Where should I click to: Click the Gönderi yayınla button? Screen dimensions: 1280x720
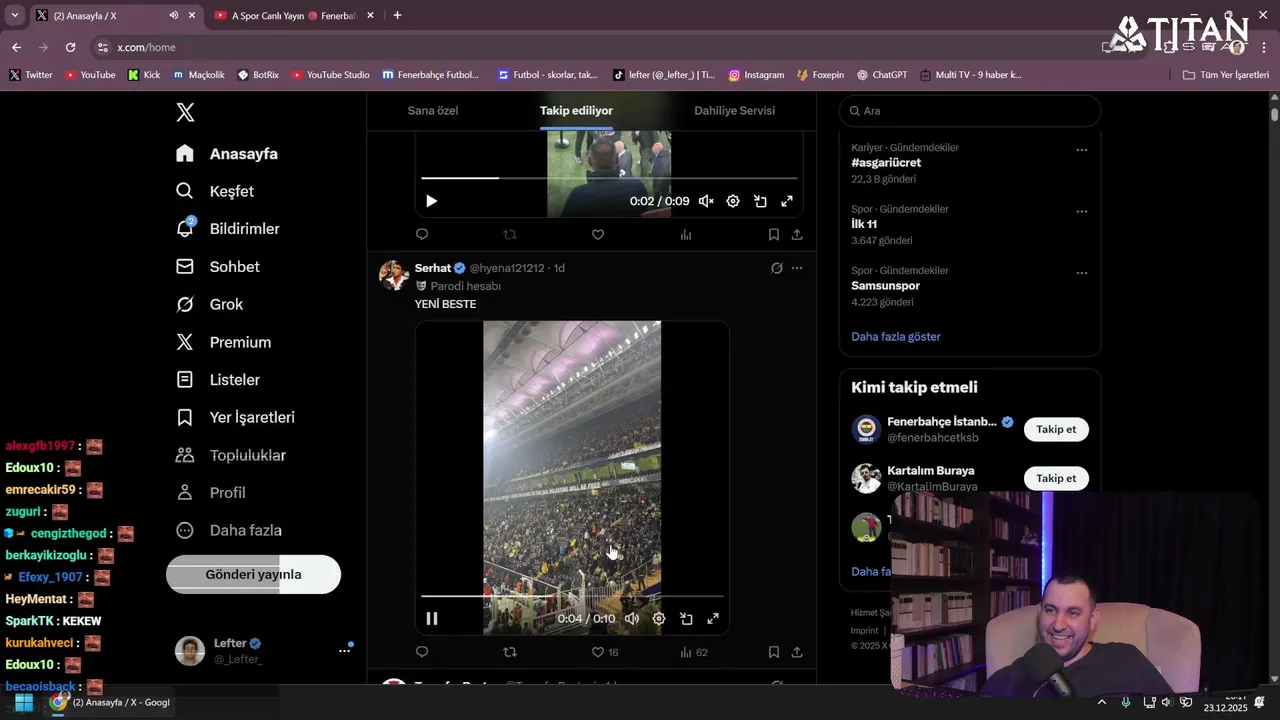[253, 575]
